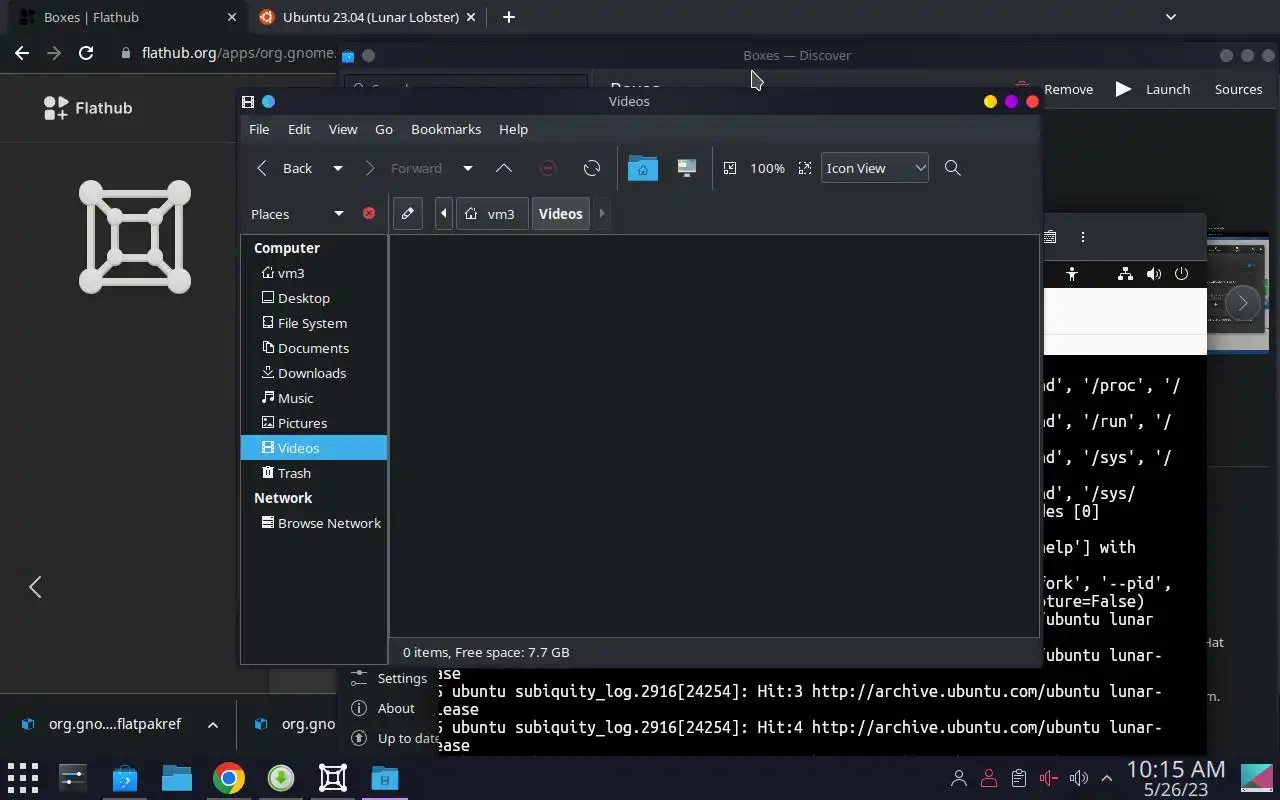Close the Places side pane
Image resolution: width=1280 pixels, height=800 pixels.
coord(369,213)
